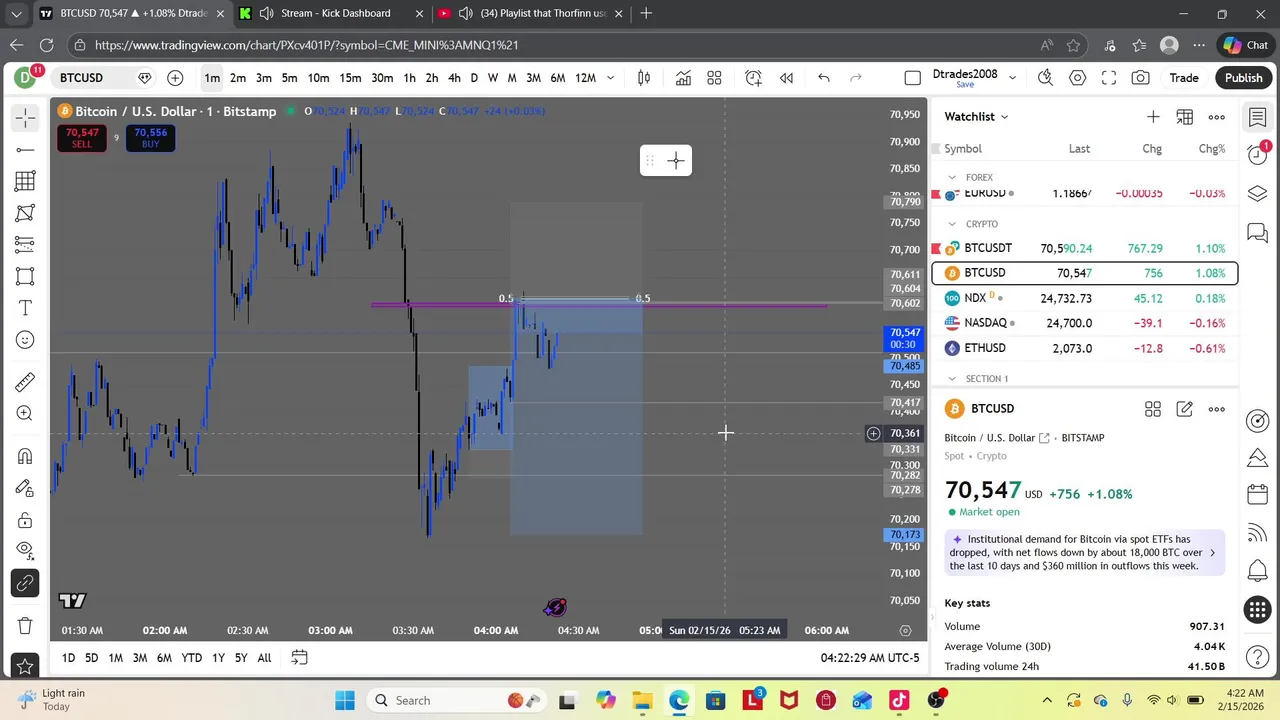Open timezone setting 04:22:29 AM UTC-5
This screenshot has height=720, width=1280.
point(870,658)
